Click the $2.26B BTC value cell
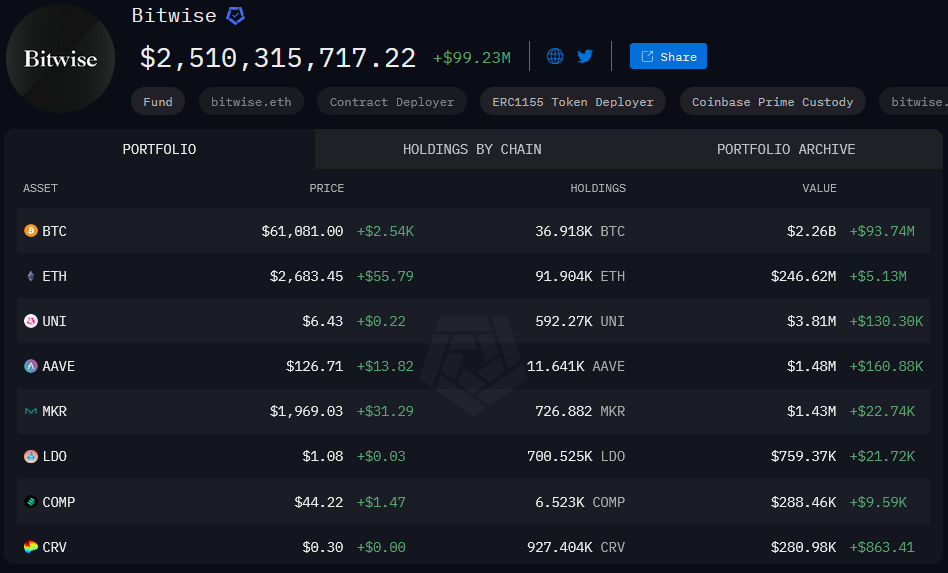 tap(811, 231)
